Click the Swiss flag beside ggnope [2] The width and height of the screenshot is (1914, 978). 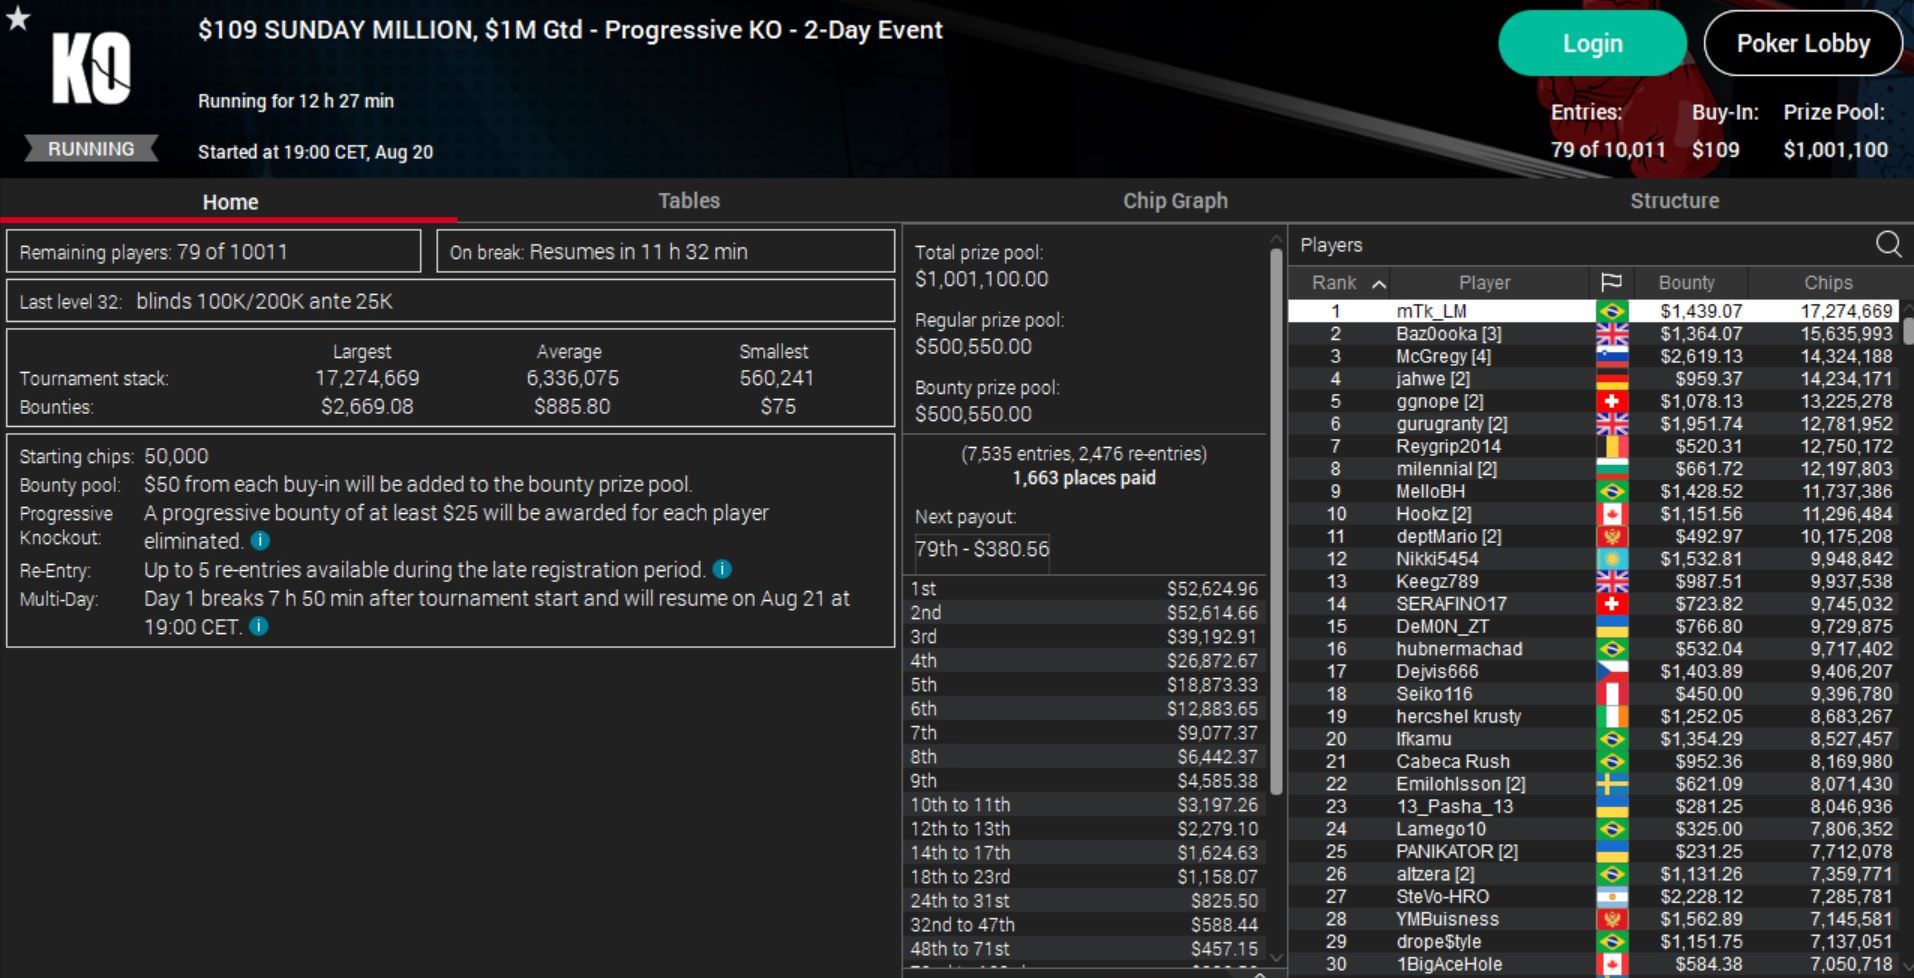[x=1612, y=401]
